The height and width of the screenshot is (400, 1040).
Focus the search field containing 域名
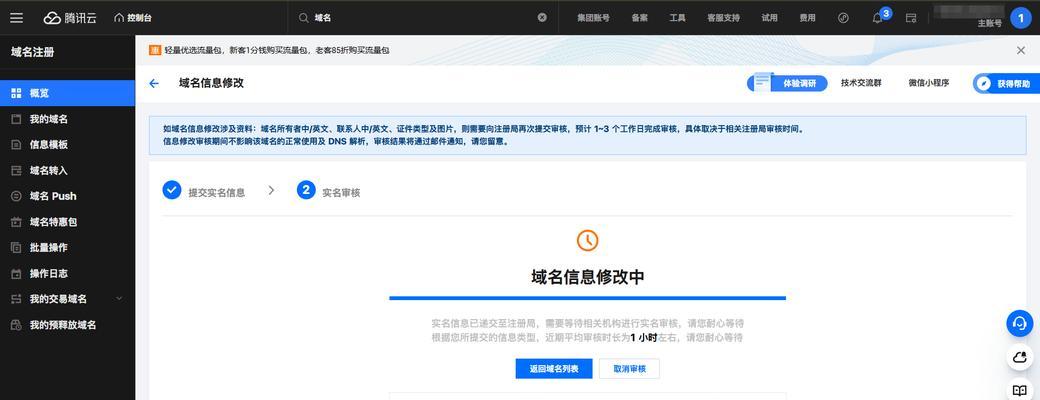point(423,18)
